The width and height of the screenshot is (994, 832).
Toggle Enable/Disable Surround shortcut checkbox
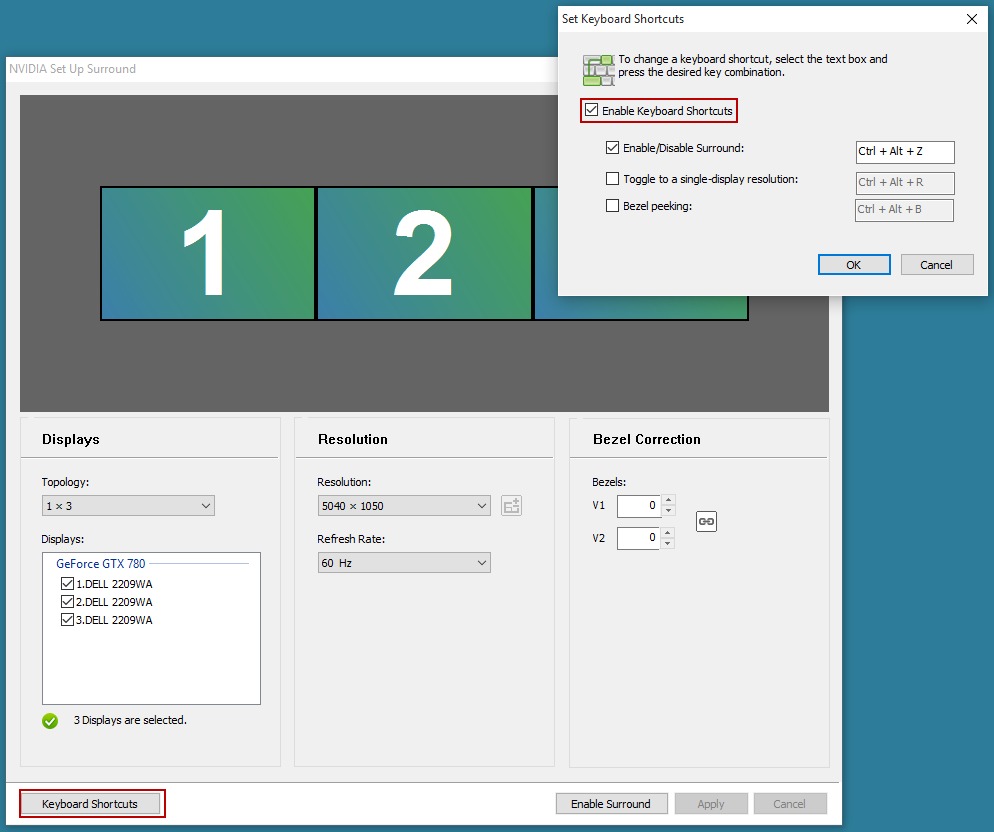pyautogui.click(x=613, y=148)
